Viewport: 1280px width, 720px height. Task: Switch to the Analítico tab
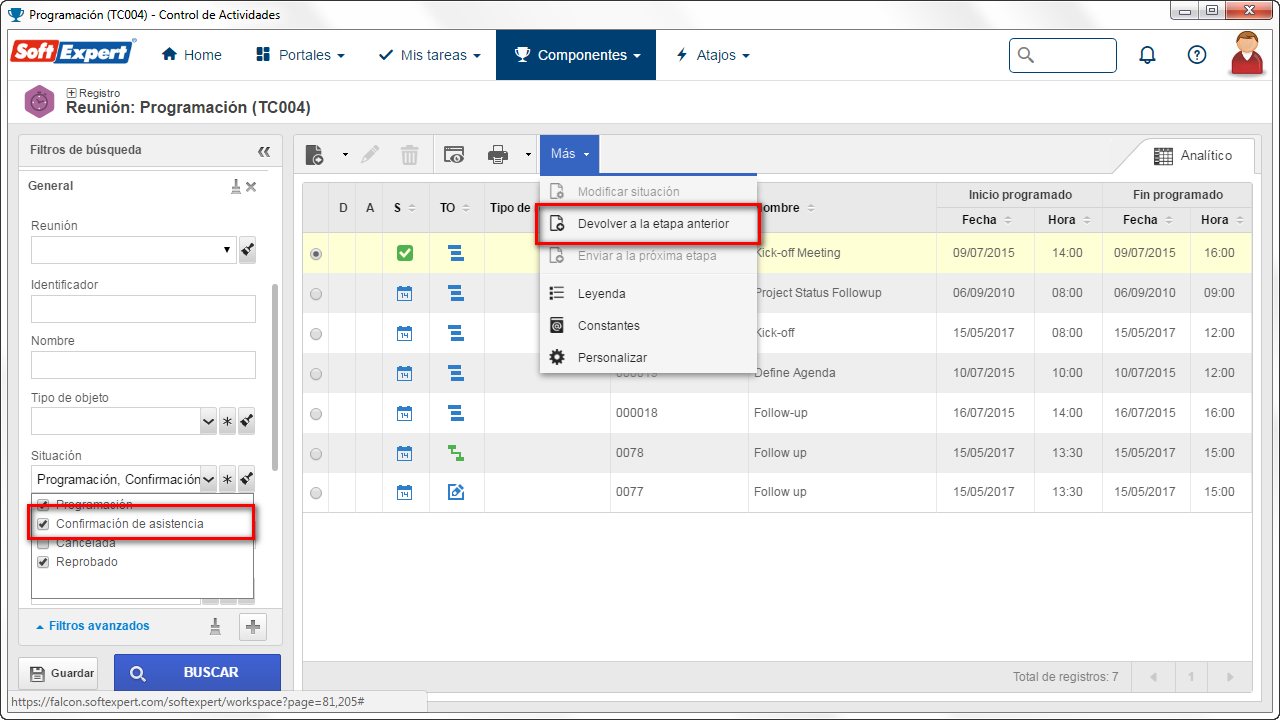1193,156
